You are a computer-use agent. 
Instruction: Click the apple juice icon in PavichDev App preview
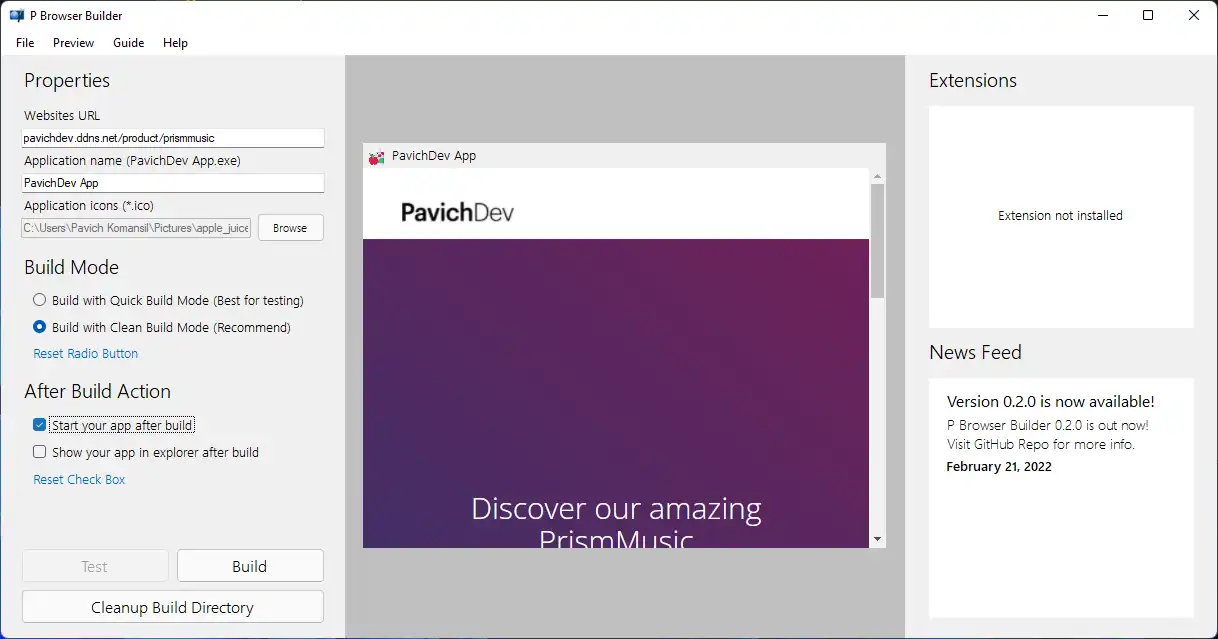pyautogui.click(x=376, y=156)
